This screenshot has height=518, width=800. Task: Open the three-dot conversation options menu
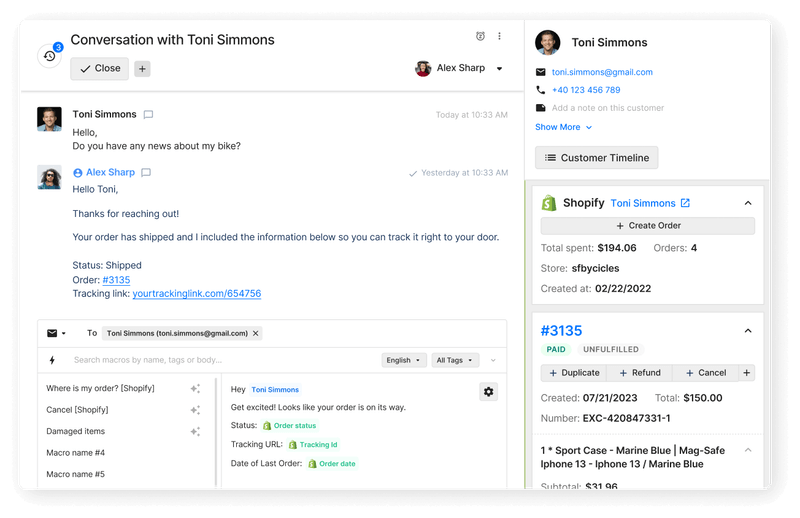(x=500, y=37)
